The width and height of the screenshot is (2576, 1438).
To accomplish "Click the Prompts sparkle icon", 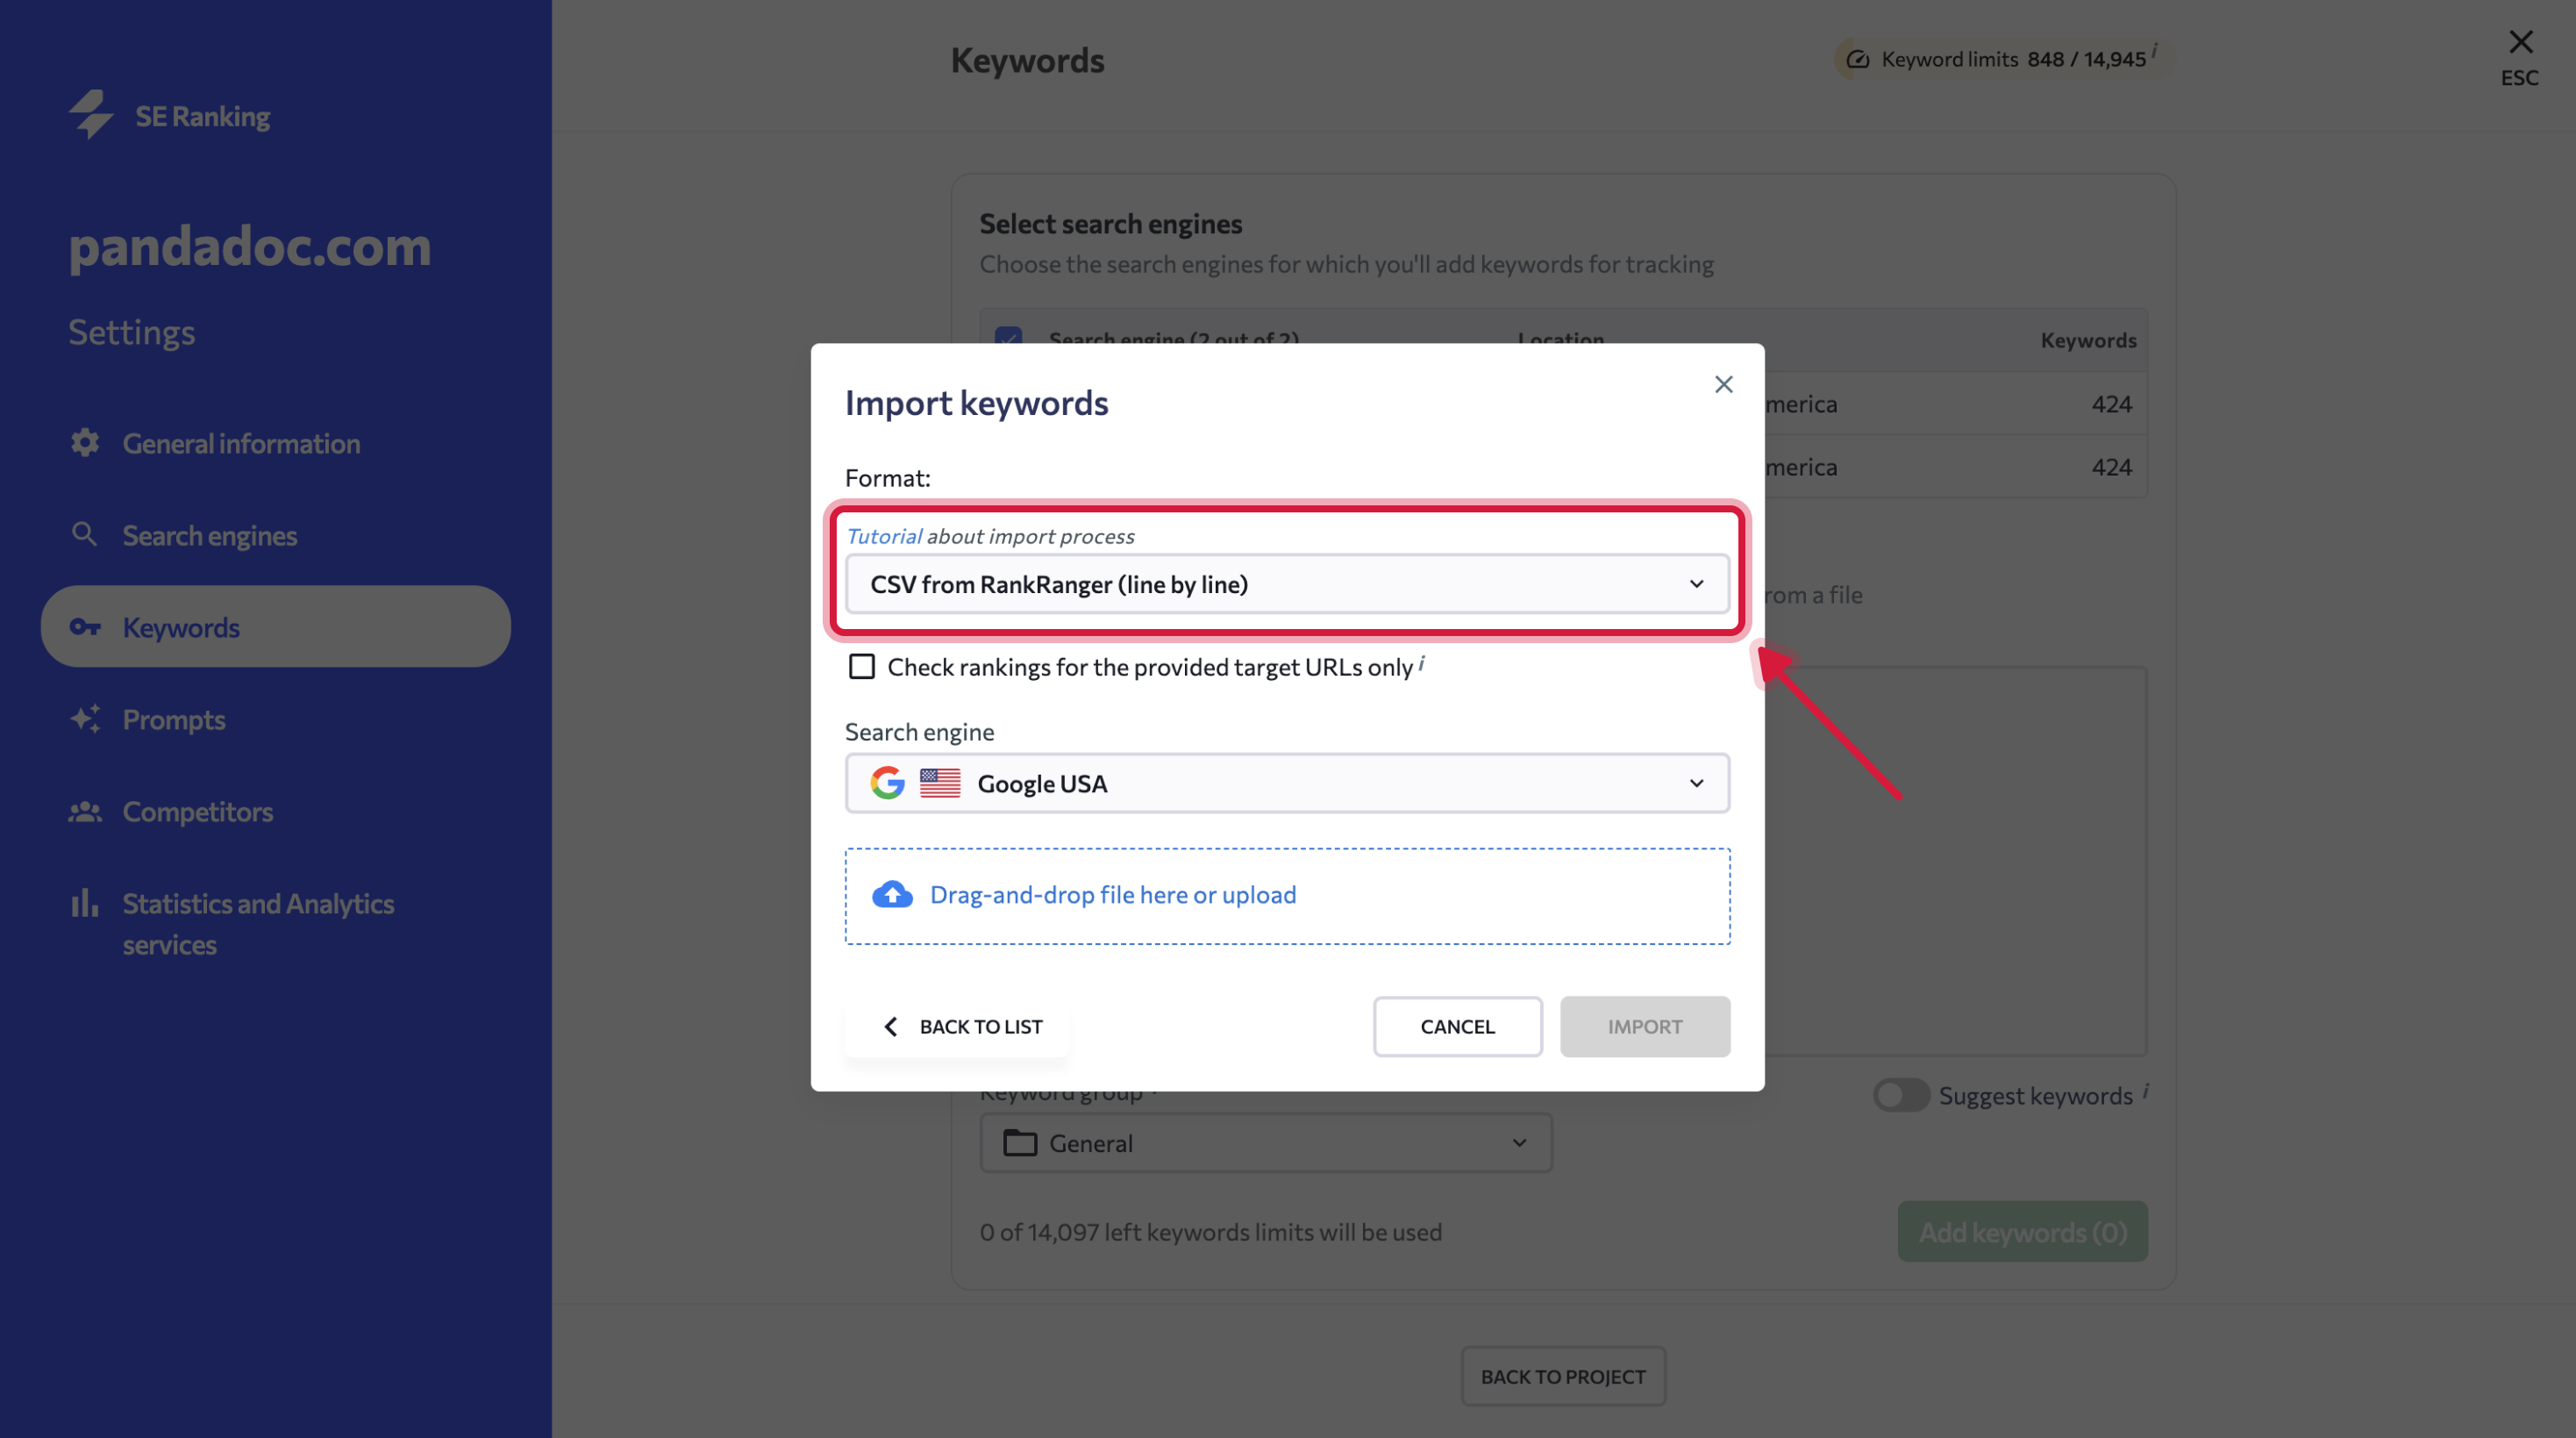I will 85,719.
